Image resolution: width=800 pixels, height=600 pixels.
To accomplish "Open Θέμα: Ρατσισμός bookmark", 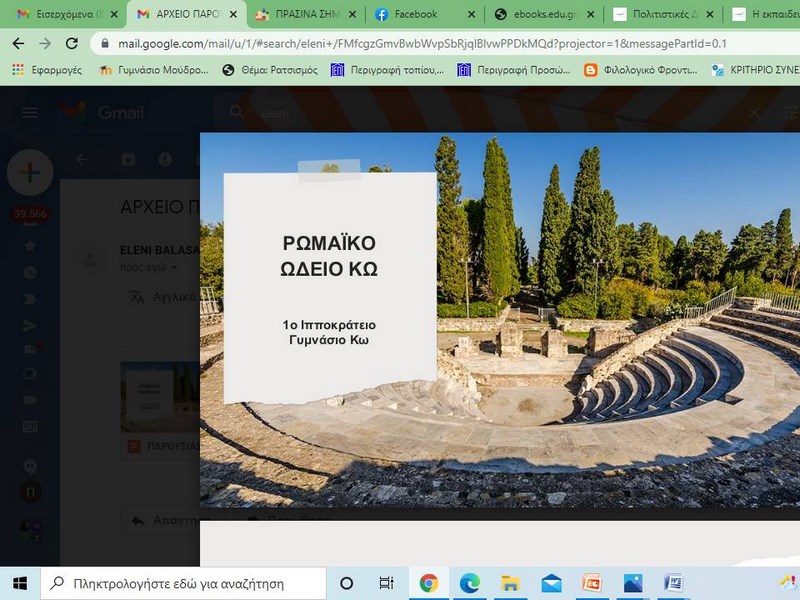I will click(x=270, y=70).
